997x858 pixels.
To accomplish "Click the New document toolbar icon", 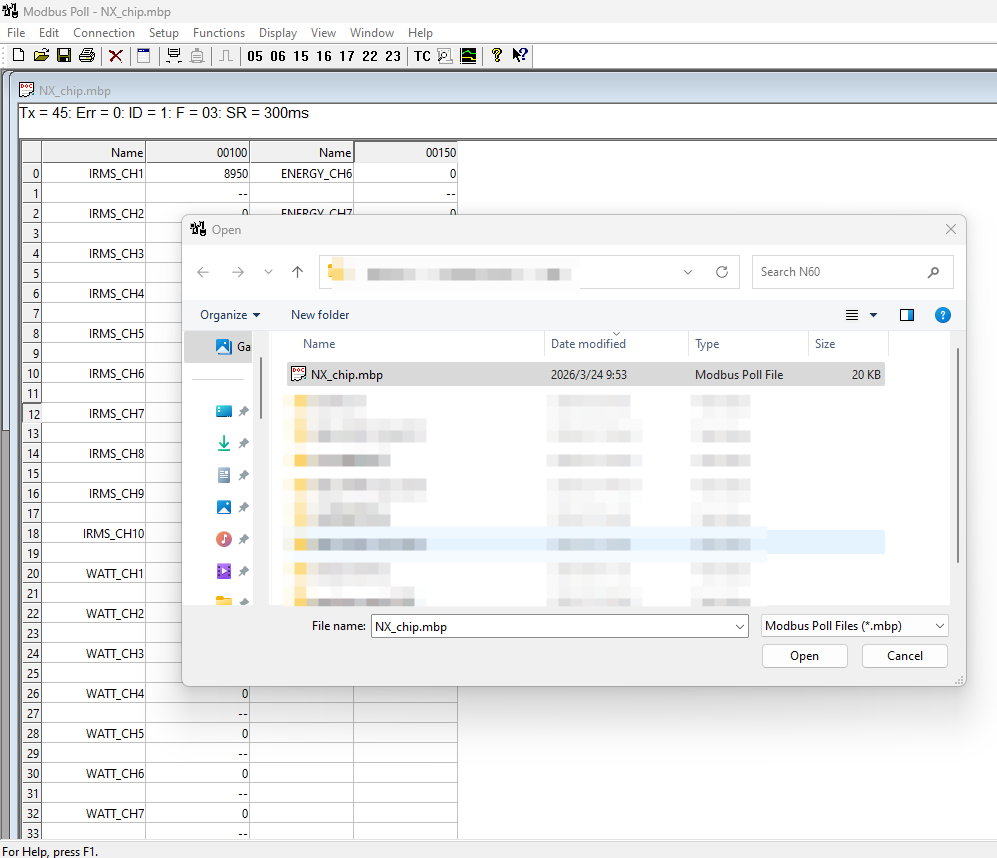I will click(18, 56).
